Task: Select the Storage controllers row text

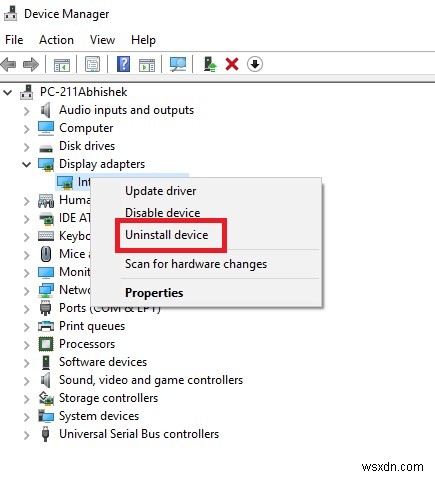Action: 108,398
